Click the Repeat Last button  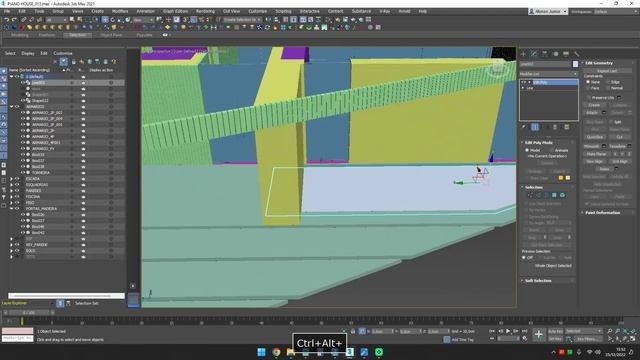pos(607,71)
